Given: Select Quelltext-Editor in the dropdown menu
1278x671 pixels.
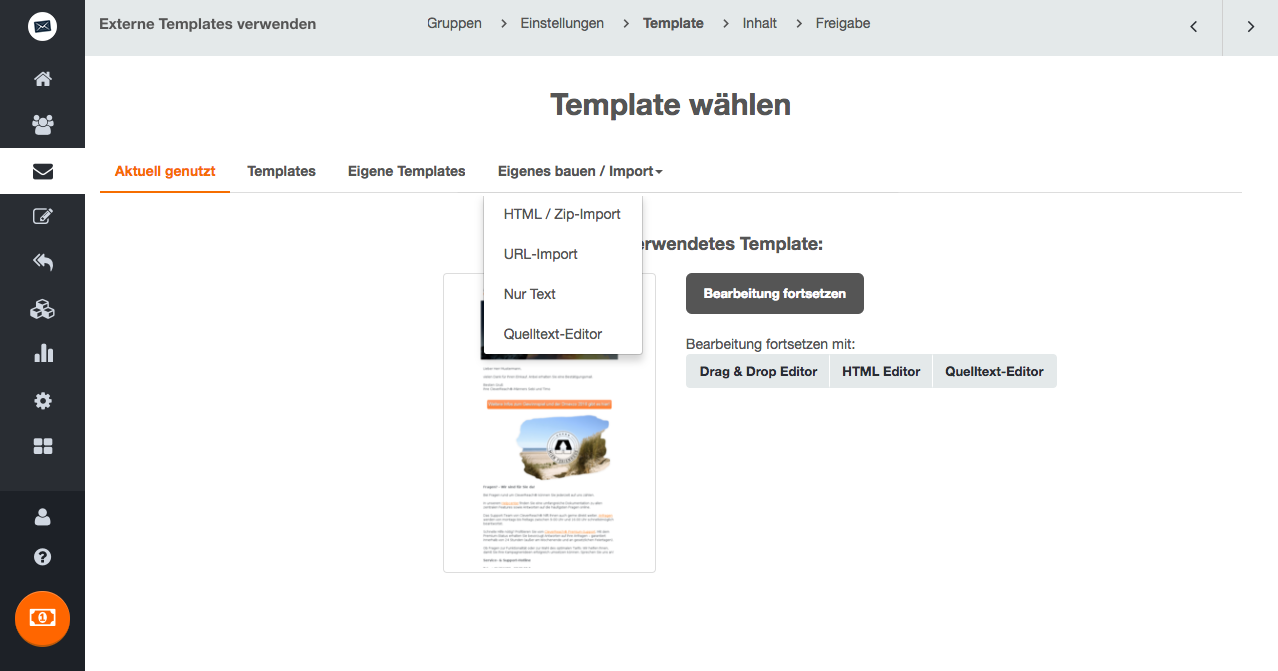Looking at the screenshot, I should pos(562,334).
